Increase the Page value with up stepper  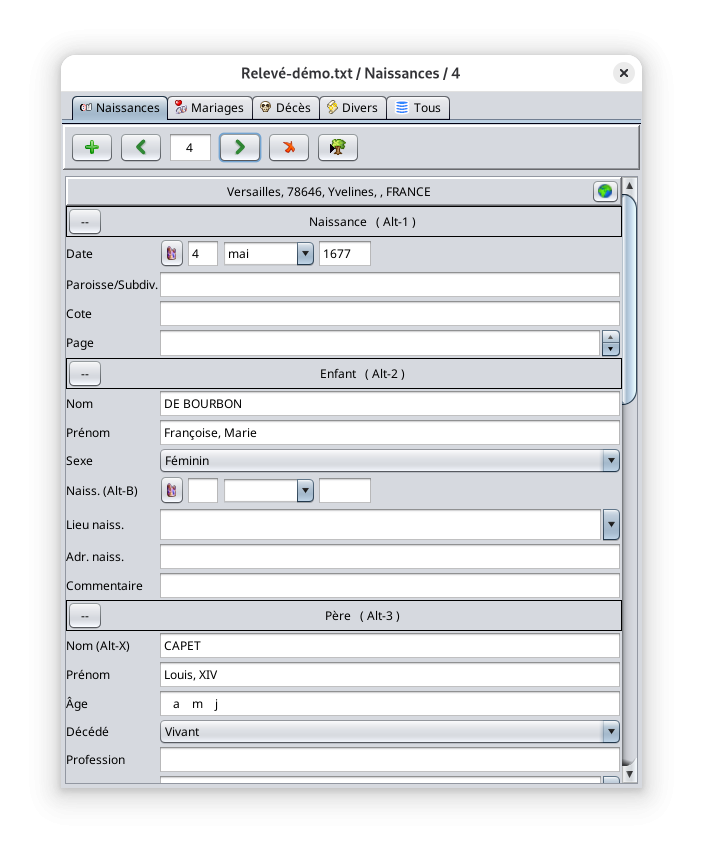[x=611, y=337]
